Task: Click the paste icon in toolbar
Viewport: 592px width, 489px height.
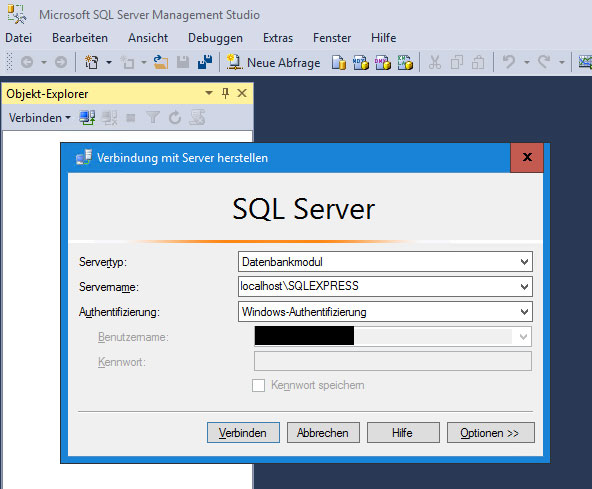Action: [x=478, y=62]
